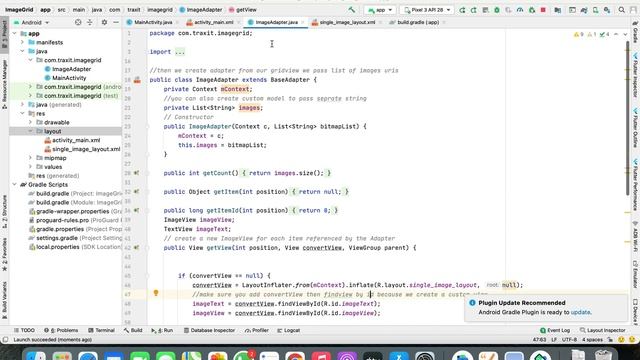Click the editor vertical scrollbar thumb
640x360 pixels.
tap(628, 118)
